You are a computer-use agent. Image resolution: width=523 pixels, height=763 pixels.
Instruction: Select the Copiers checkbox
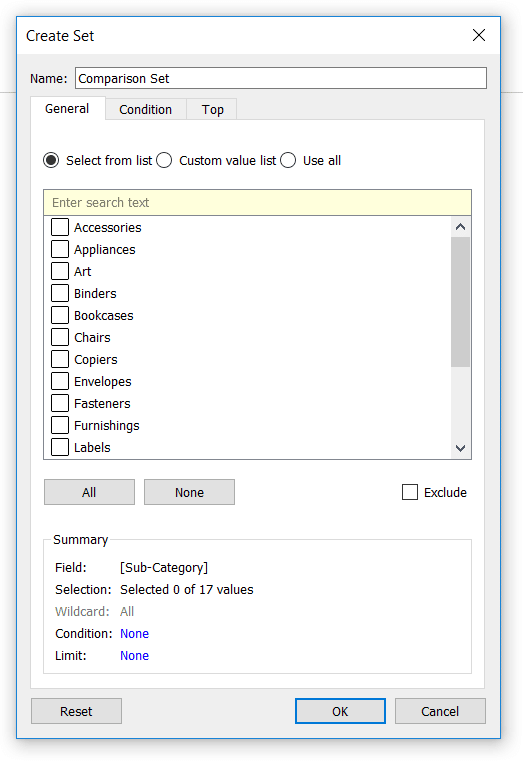coord(60,359)
